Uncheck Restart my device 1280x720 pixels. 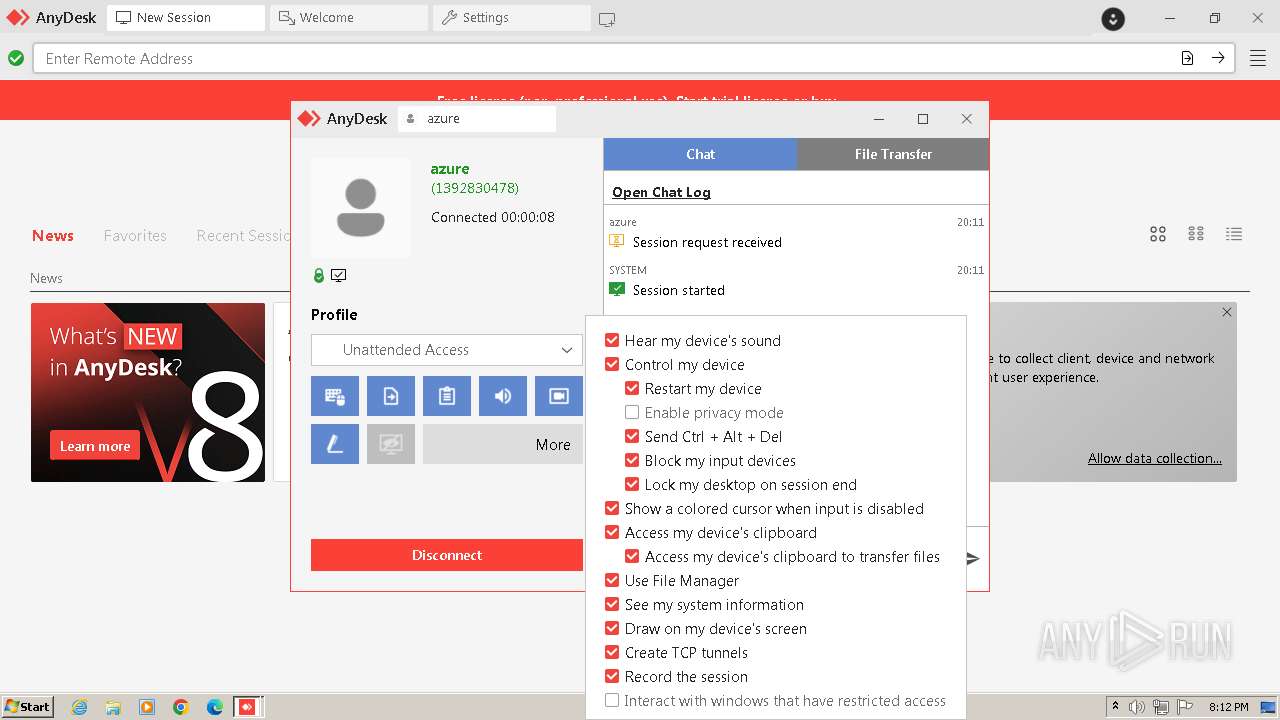[x=632, y=388]
